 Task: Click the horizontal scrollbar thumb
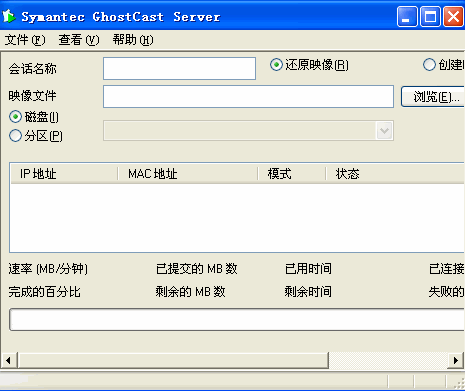[173, 360]
